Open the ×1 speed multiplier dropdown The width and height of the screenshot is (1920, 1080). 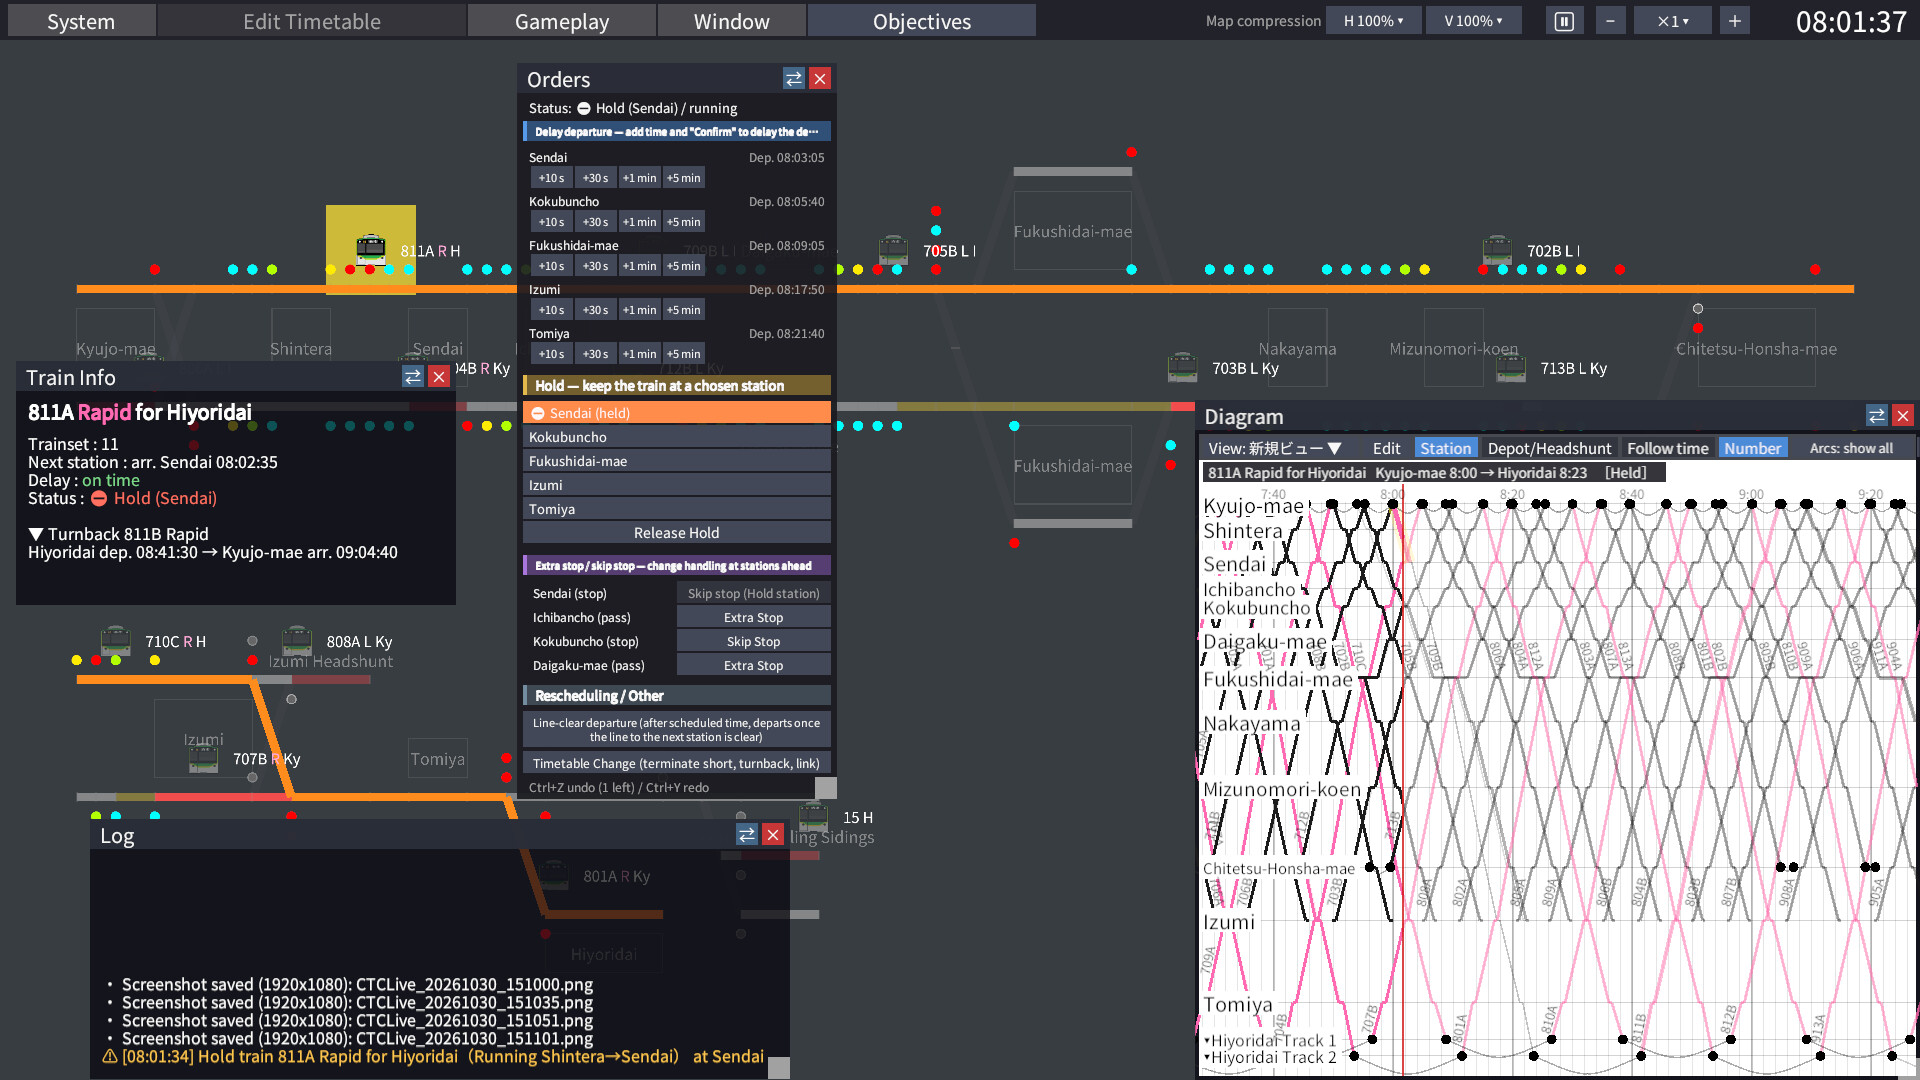pos(1673,21)
